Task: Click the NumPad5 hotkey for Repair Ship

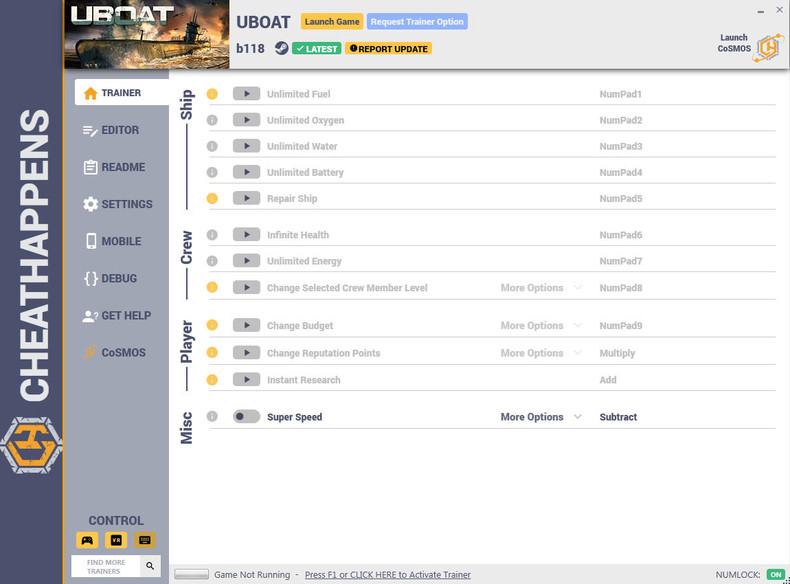Action: coord(621,199)
